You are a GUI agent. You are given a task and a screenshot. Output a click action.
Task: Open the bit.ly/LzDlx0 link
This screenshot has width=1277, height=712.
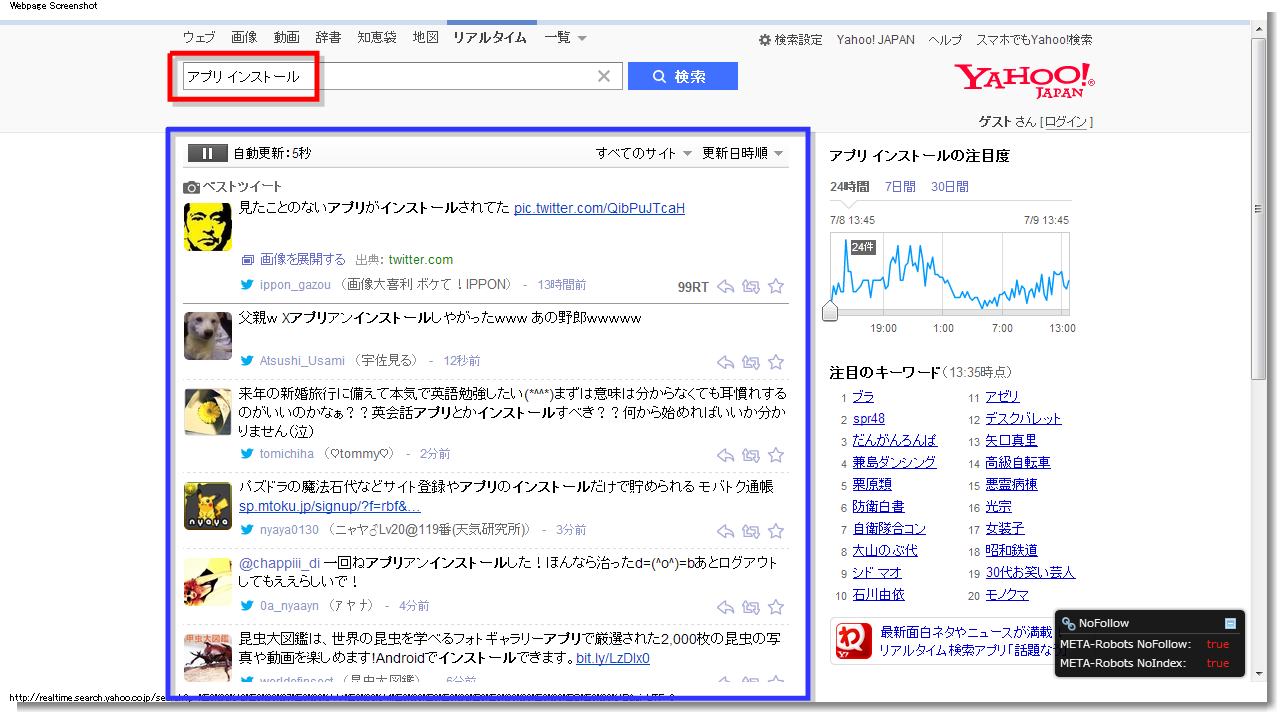click(613, 658)
